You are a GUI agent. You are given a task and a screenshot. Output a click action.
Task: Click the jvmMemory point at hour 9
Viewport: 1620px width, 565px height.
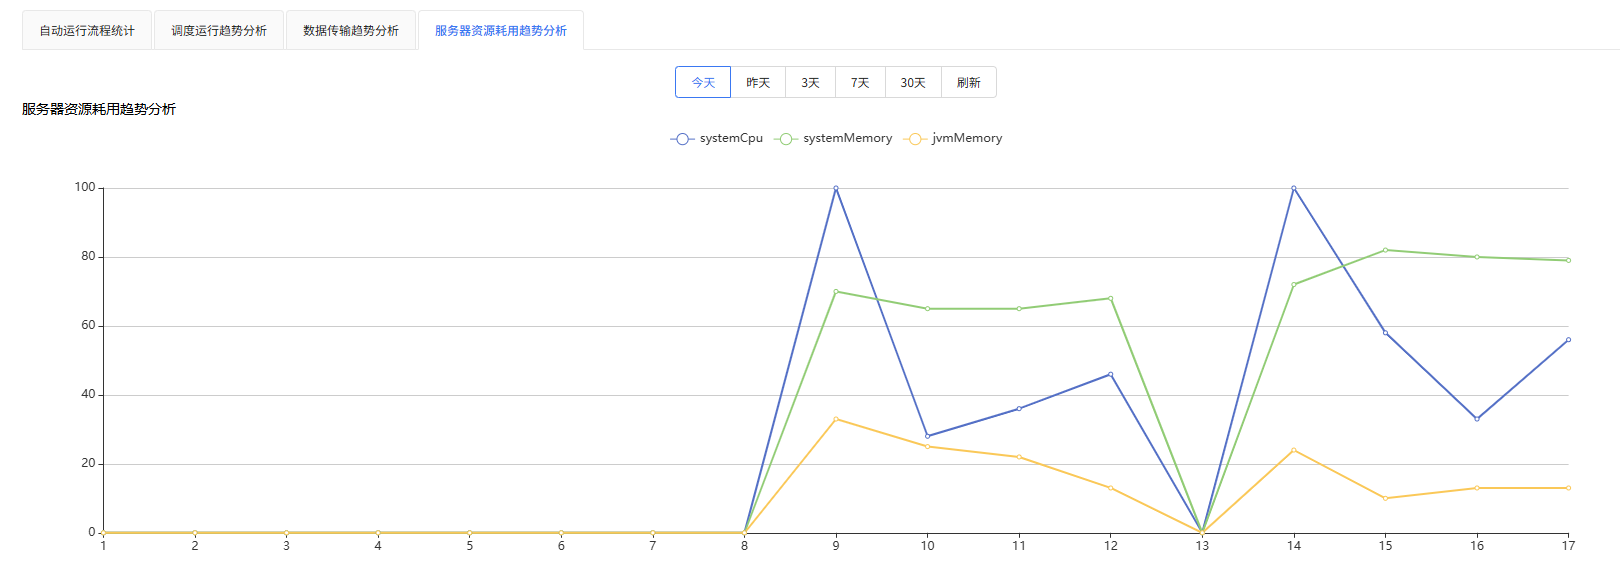[836, 419]
